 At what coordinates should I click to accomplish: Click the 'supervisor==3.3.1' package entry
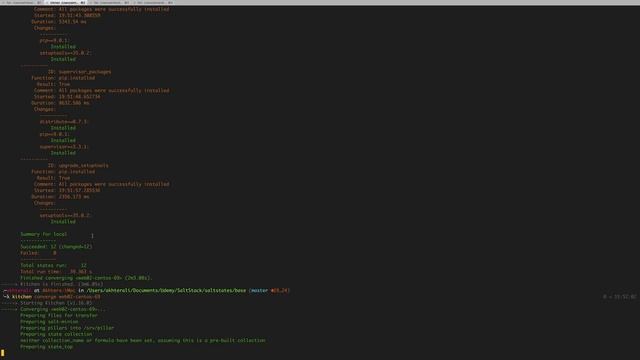tap(63, 147)
